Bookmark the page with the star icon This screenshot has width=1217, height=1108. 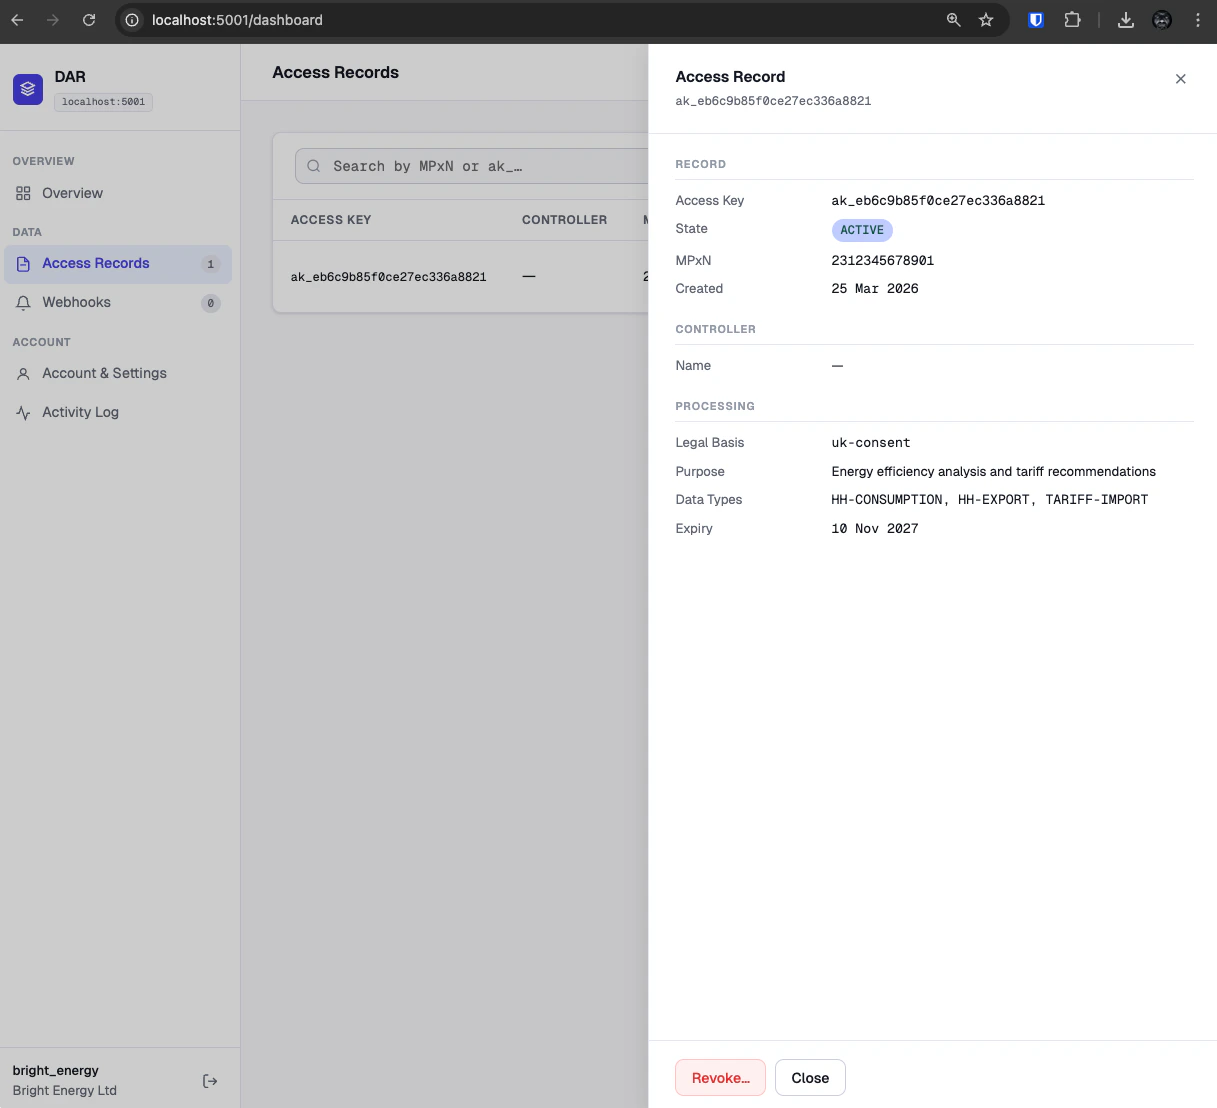coord(986,20)
